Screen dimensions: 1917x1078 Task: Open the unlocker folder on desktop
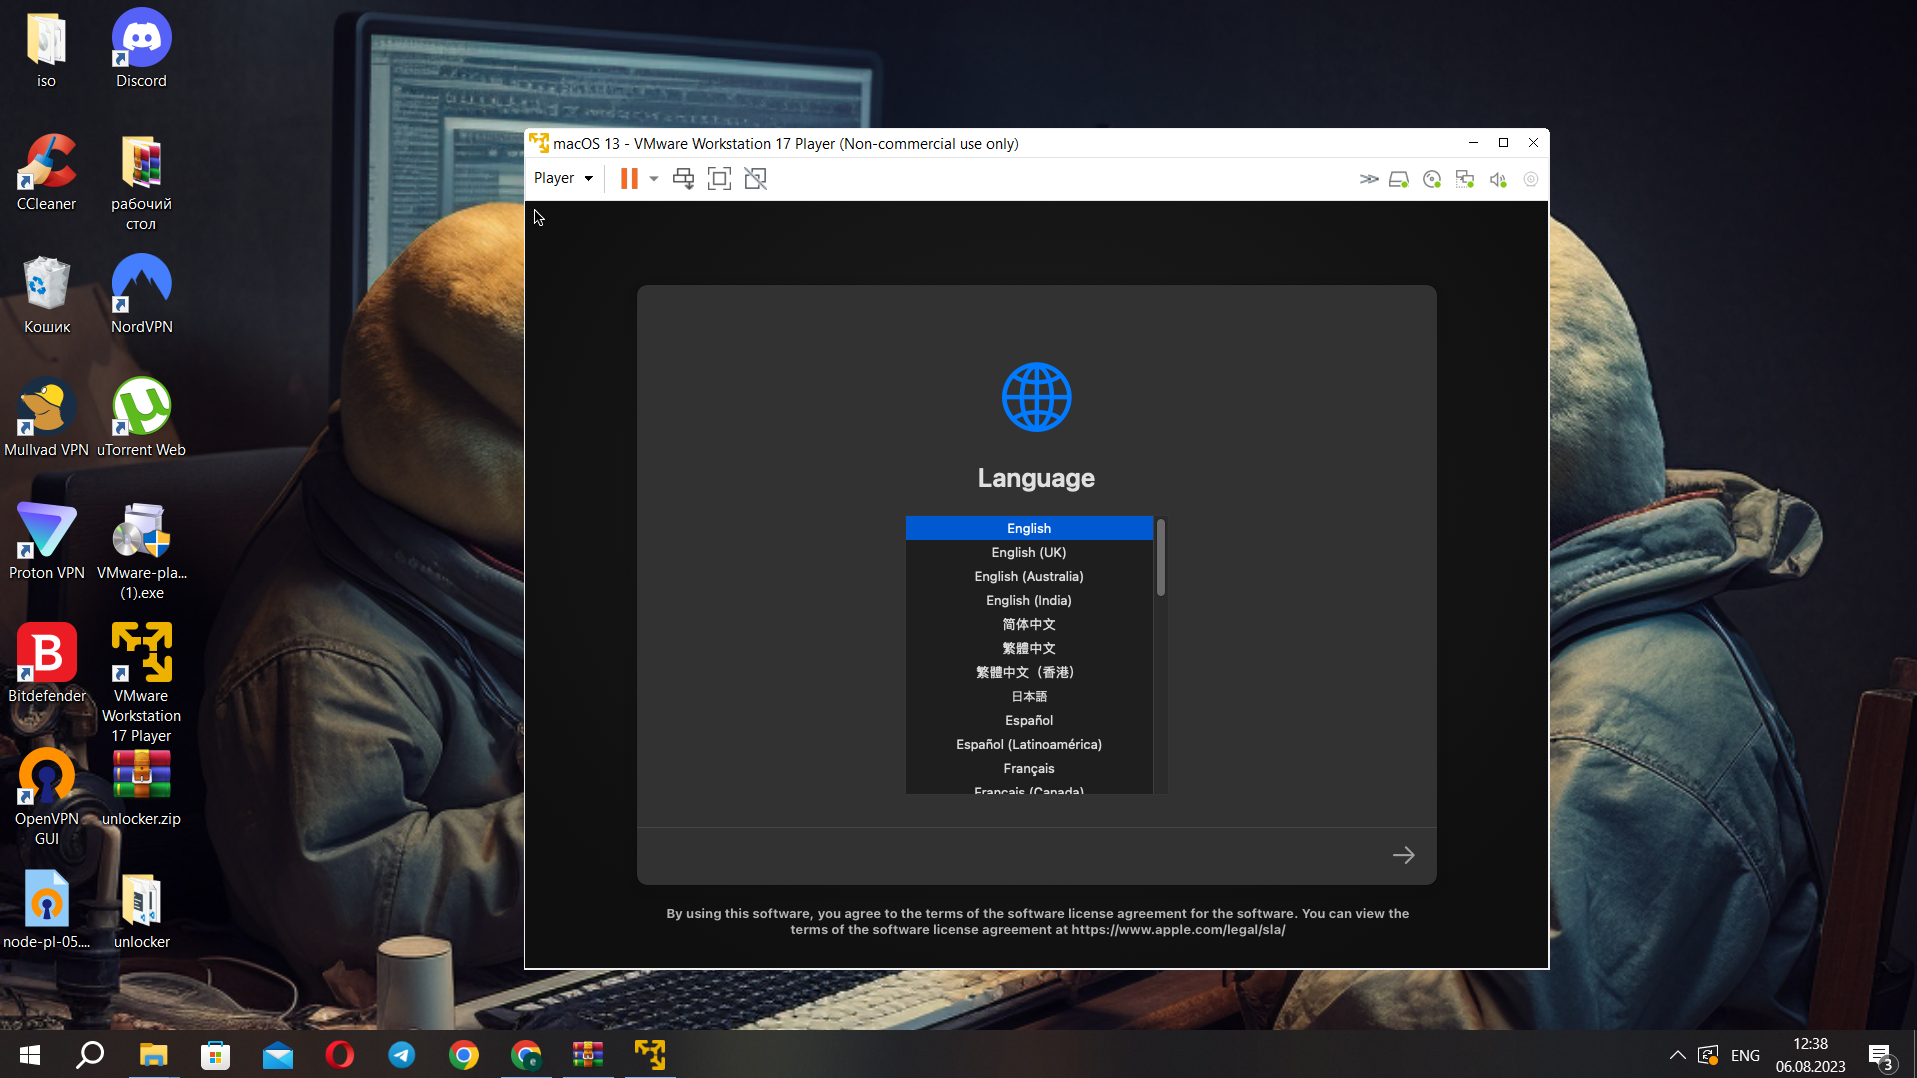[x=141, y=911]
